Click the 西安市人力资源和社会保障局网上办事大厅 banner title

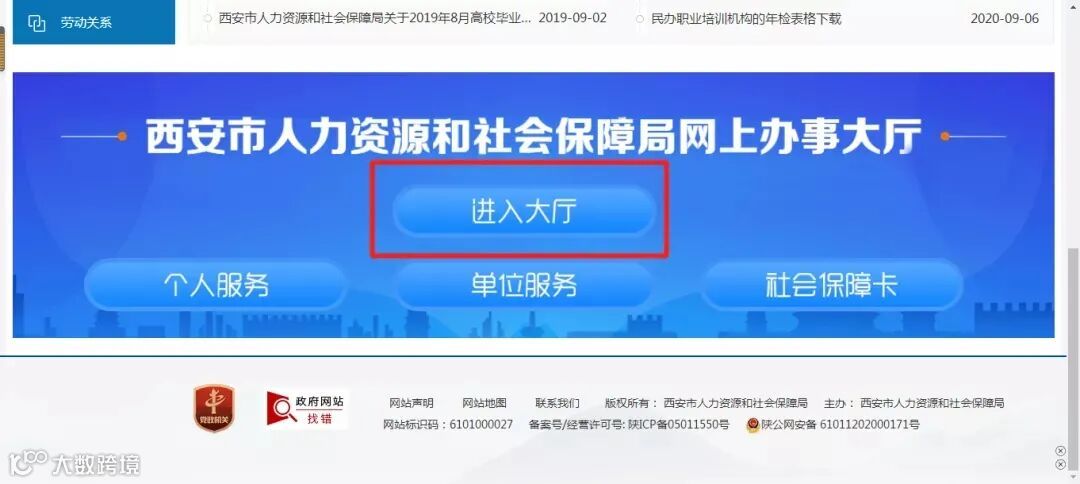[x=534, y=136]
